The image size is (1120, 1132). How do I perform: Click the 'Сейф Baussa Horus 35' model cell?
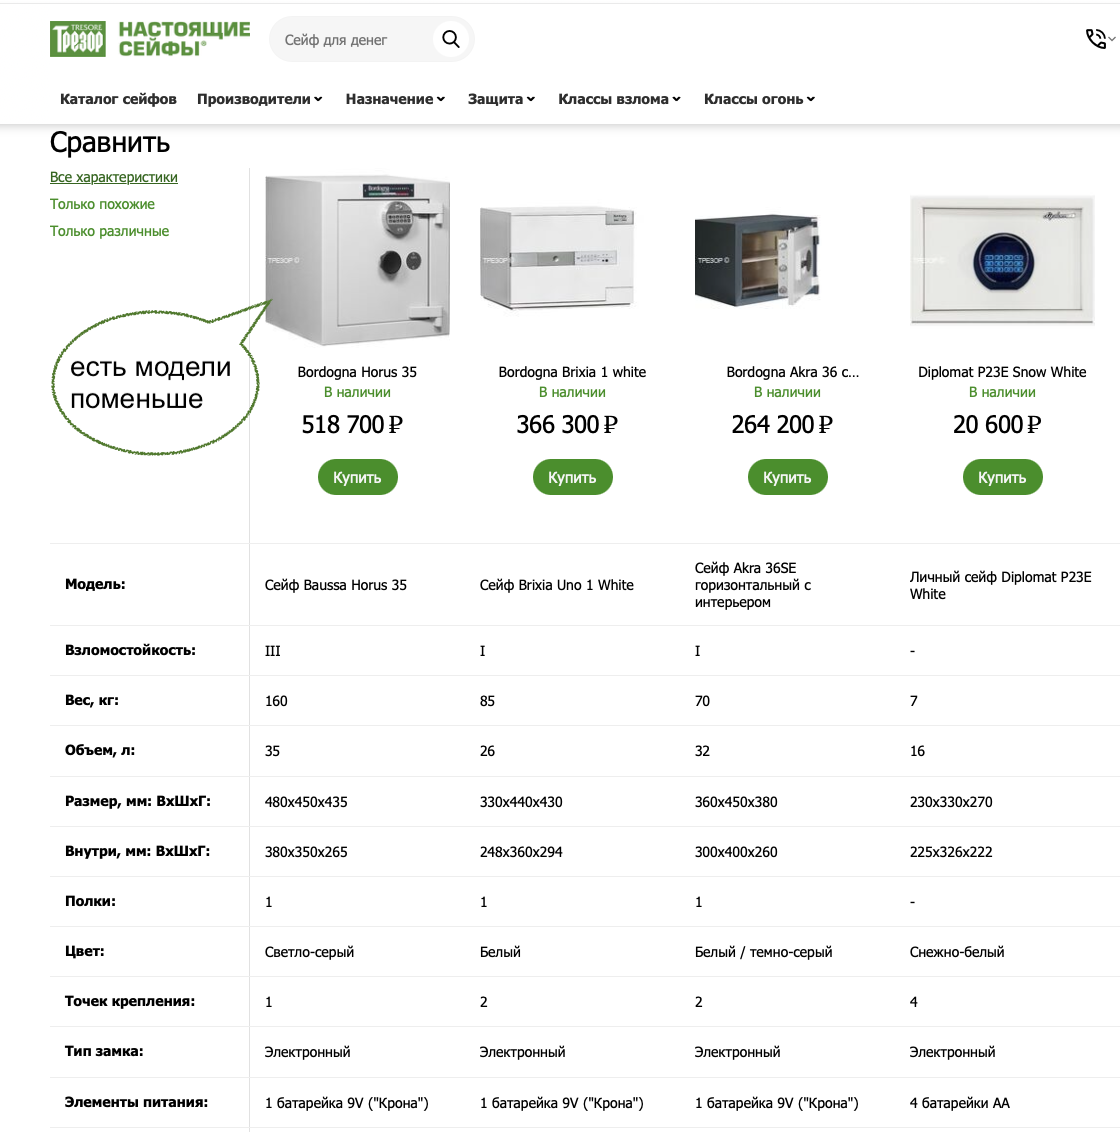tap(335, 585)
